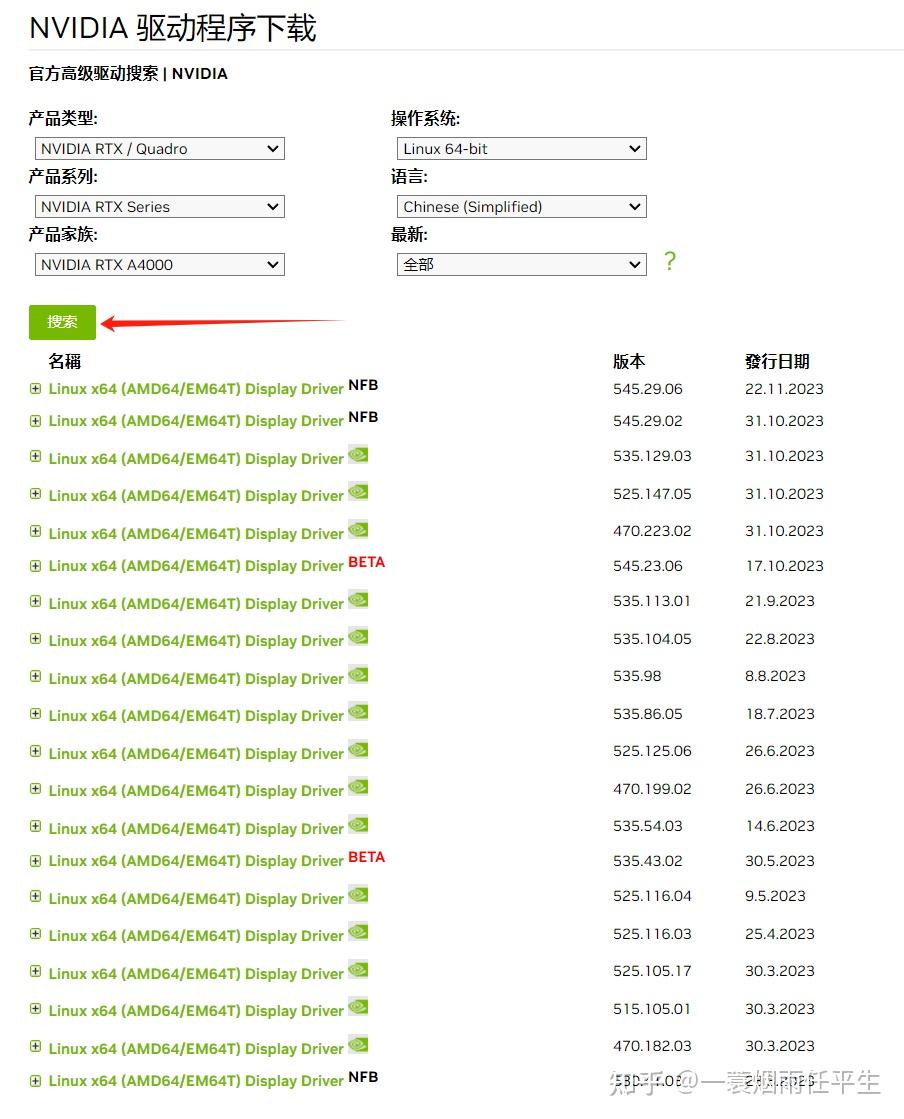Open the Display Driver link for version 470.182.03
Viewport: 904px width, 1119px height.
(x=196, y=1048)
